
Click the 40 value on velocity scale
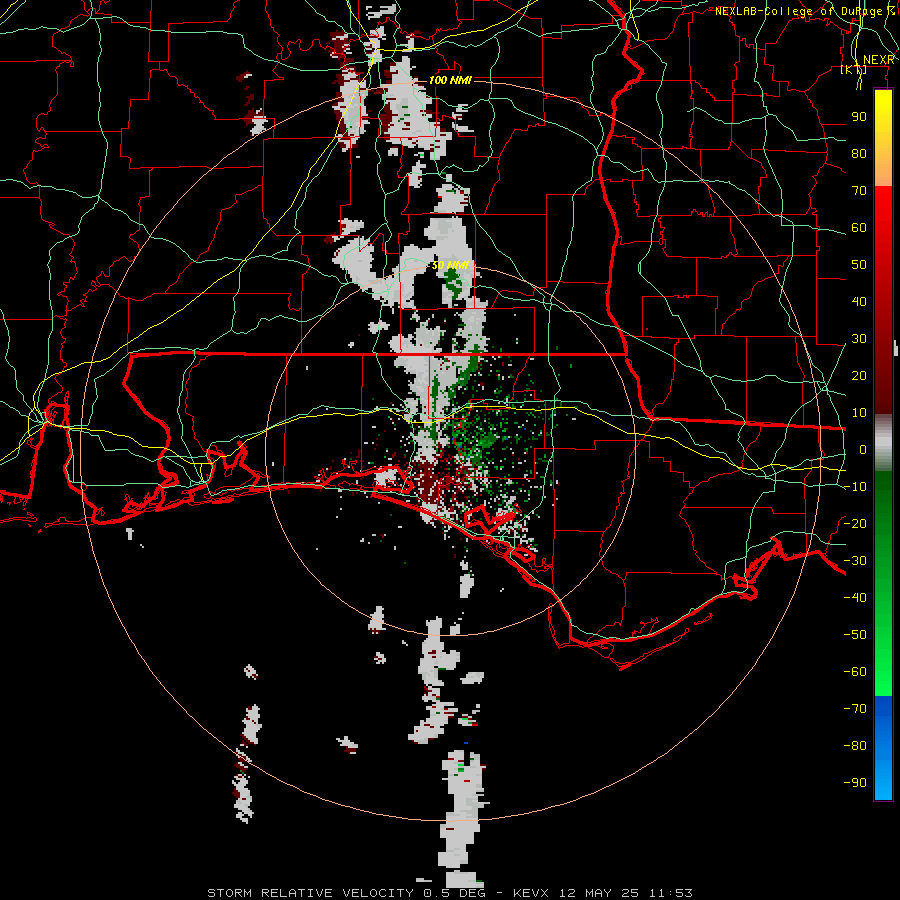click(859, 301)
